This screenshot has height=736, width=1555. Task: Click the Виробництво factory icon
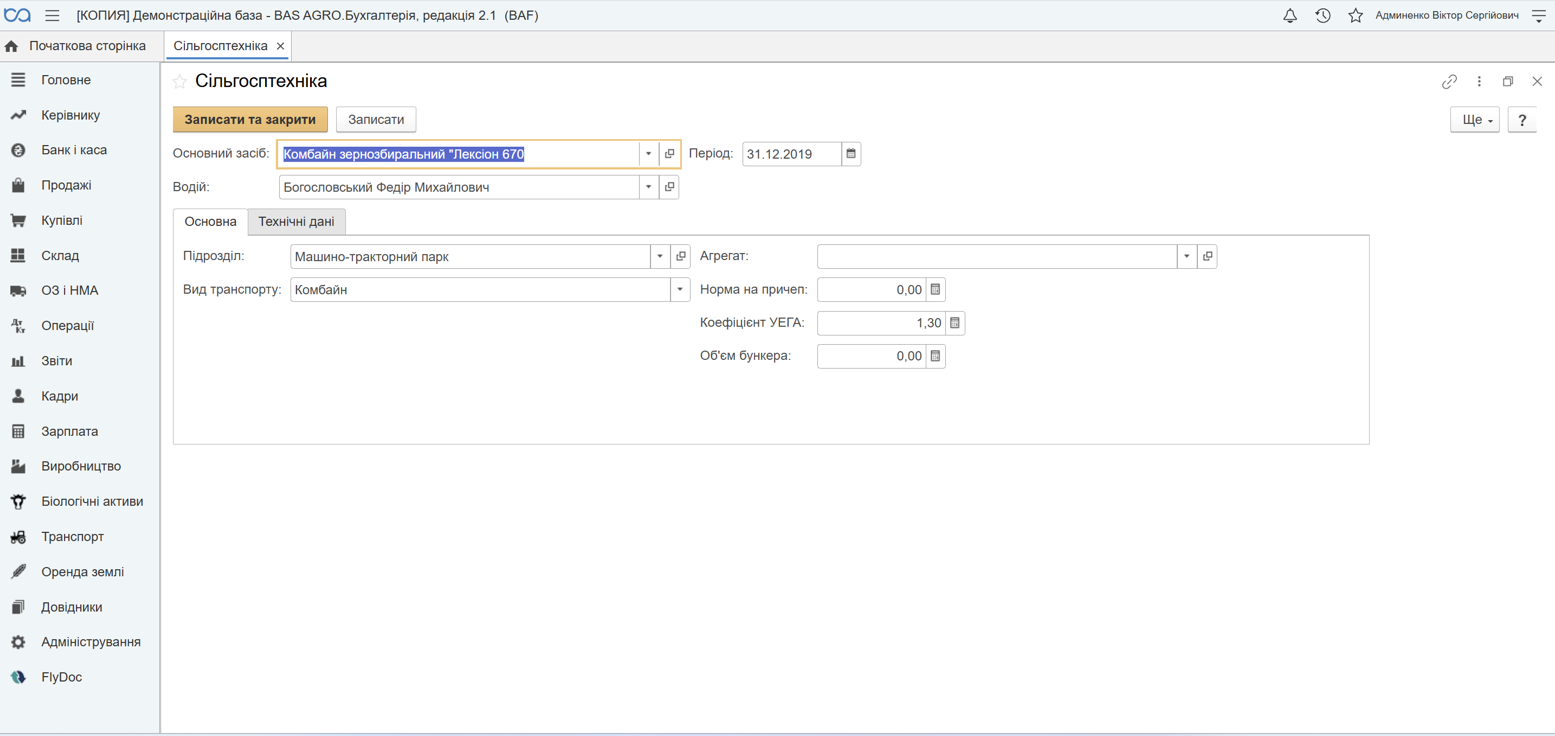tap(18, 466)
